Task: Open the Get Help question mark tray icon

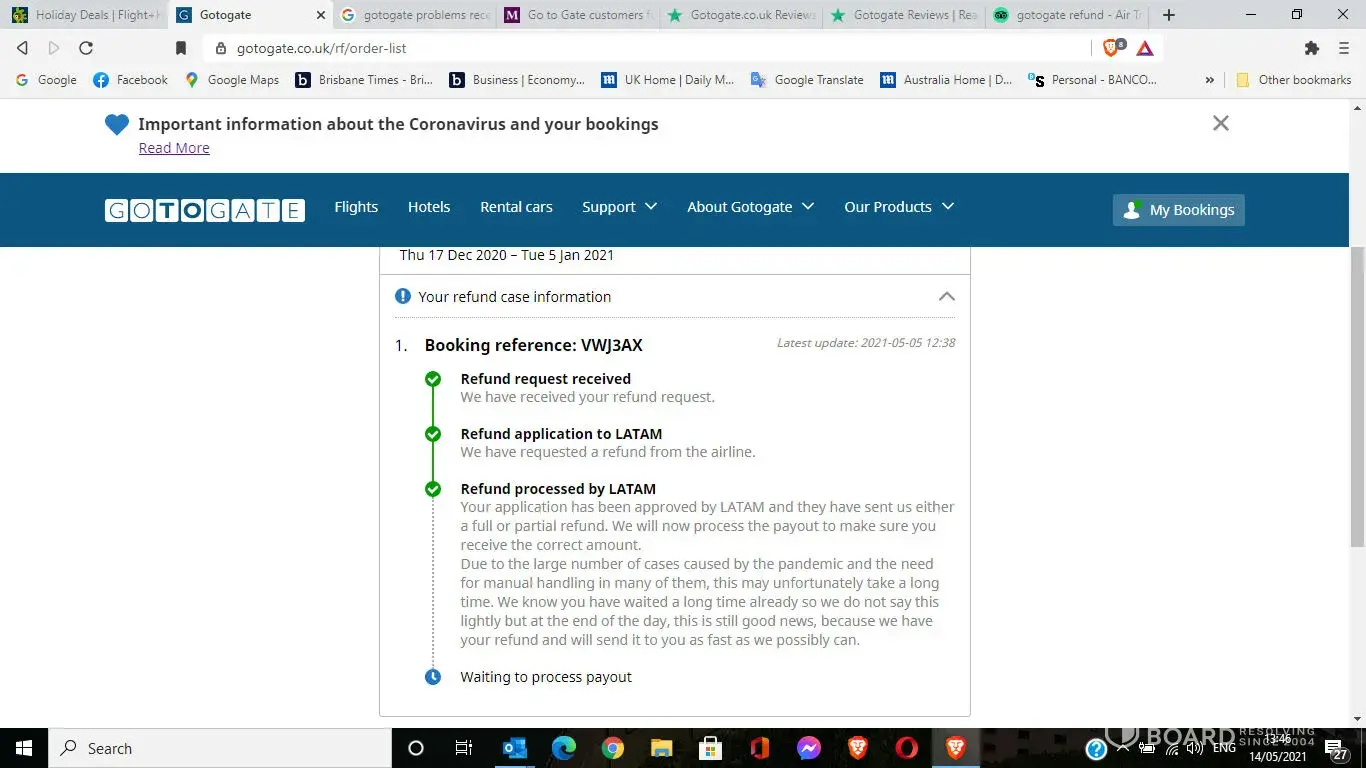Action: (1096, 748)
